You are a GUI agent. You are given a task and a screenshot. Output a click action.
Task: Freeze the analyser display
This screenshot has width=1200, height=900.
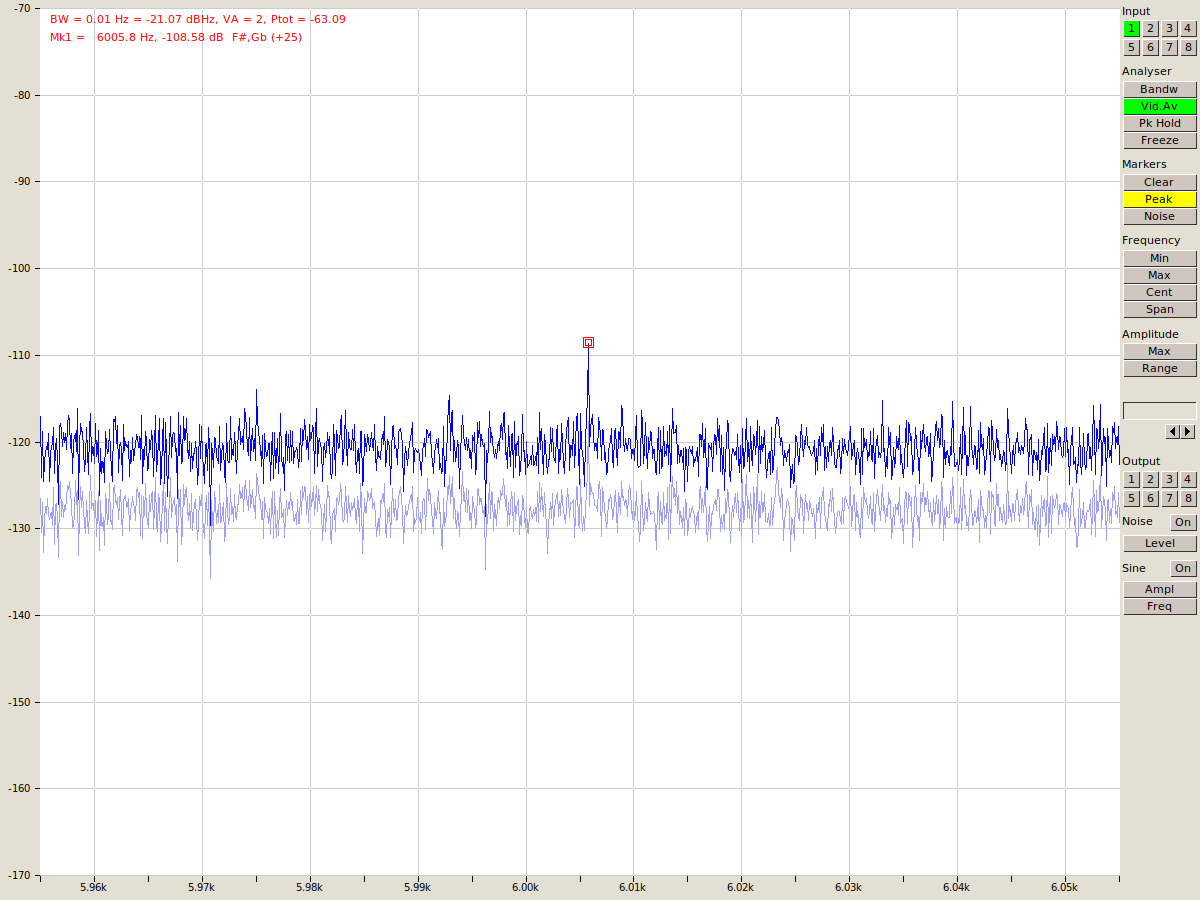1159,140
